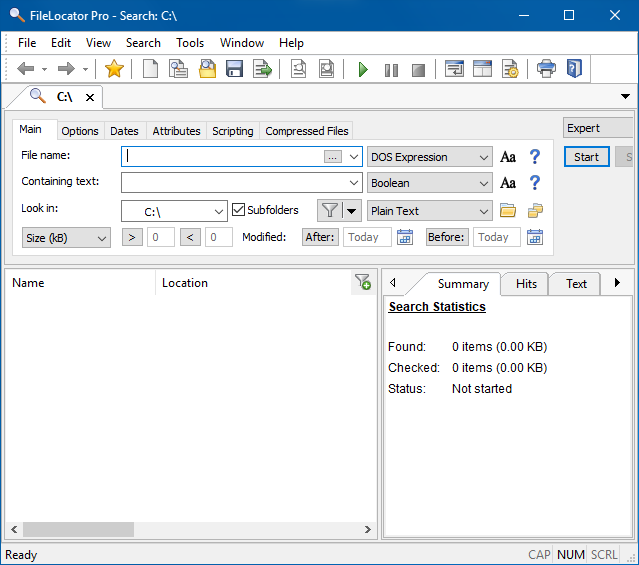Open the Tools menu

pyautogui.click(x=190, y=43)
